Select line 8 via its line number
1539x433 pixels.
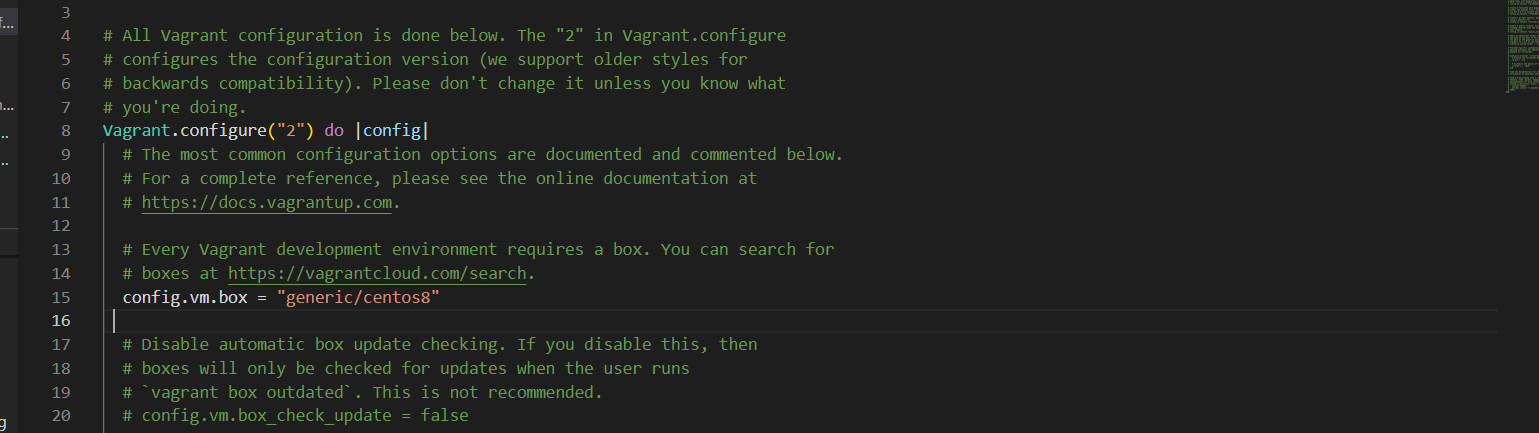[x=65, y=131]
